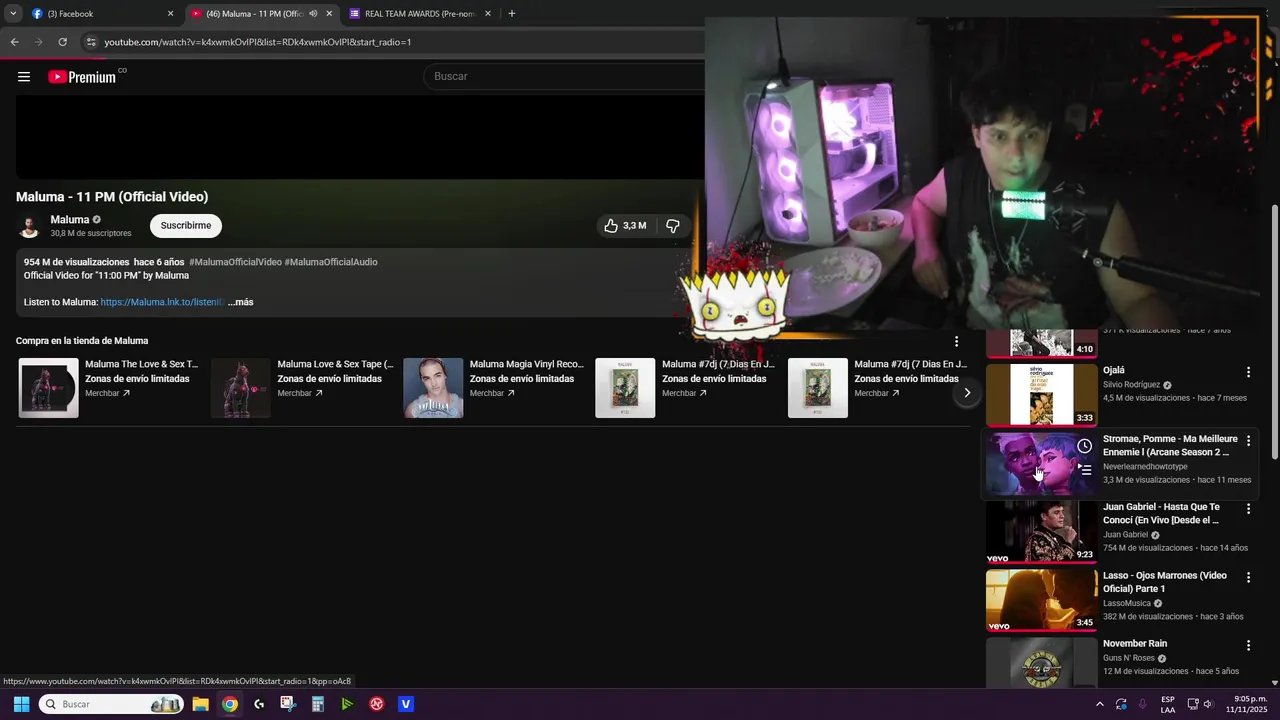Open more options in Maluma store shelf
Viewport: 1280px width, 720px height.
956,341
